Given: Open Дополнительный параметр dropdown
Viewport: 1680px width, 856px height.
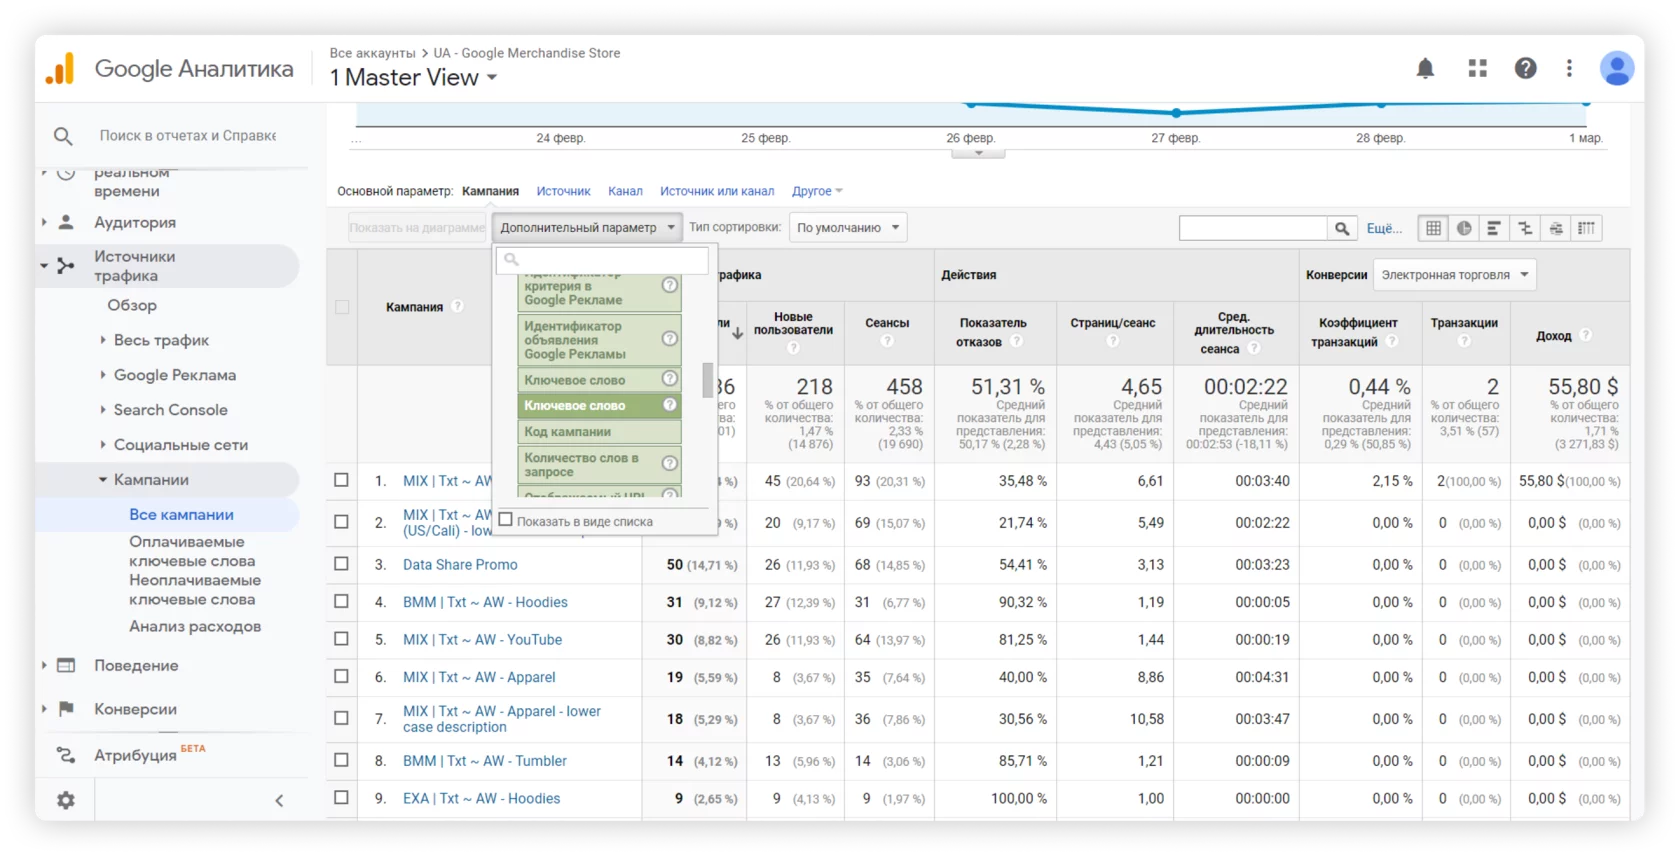Looking at the screenshot, I should [x=586, y=228].
